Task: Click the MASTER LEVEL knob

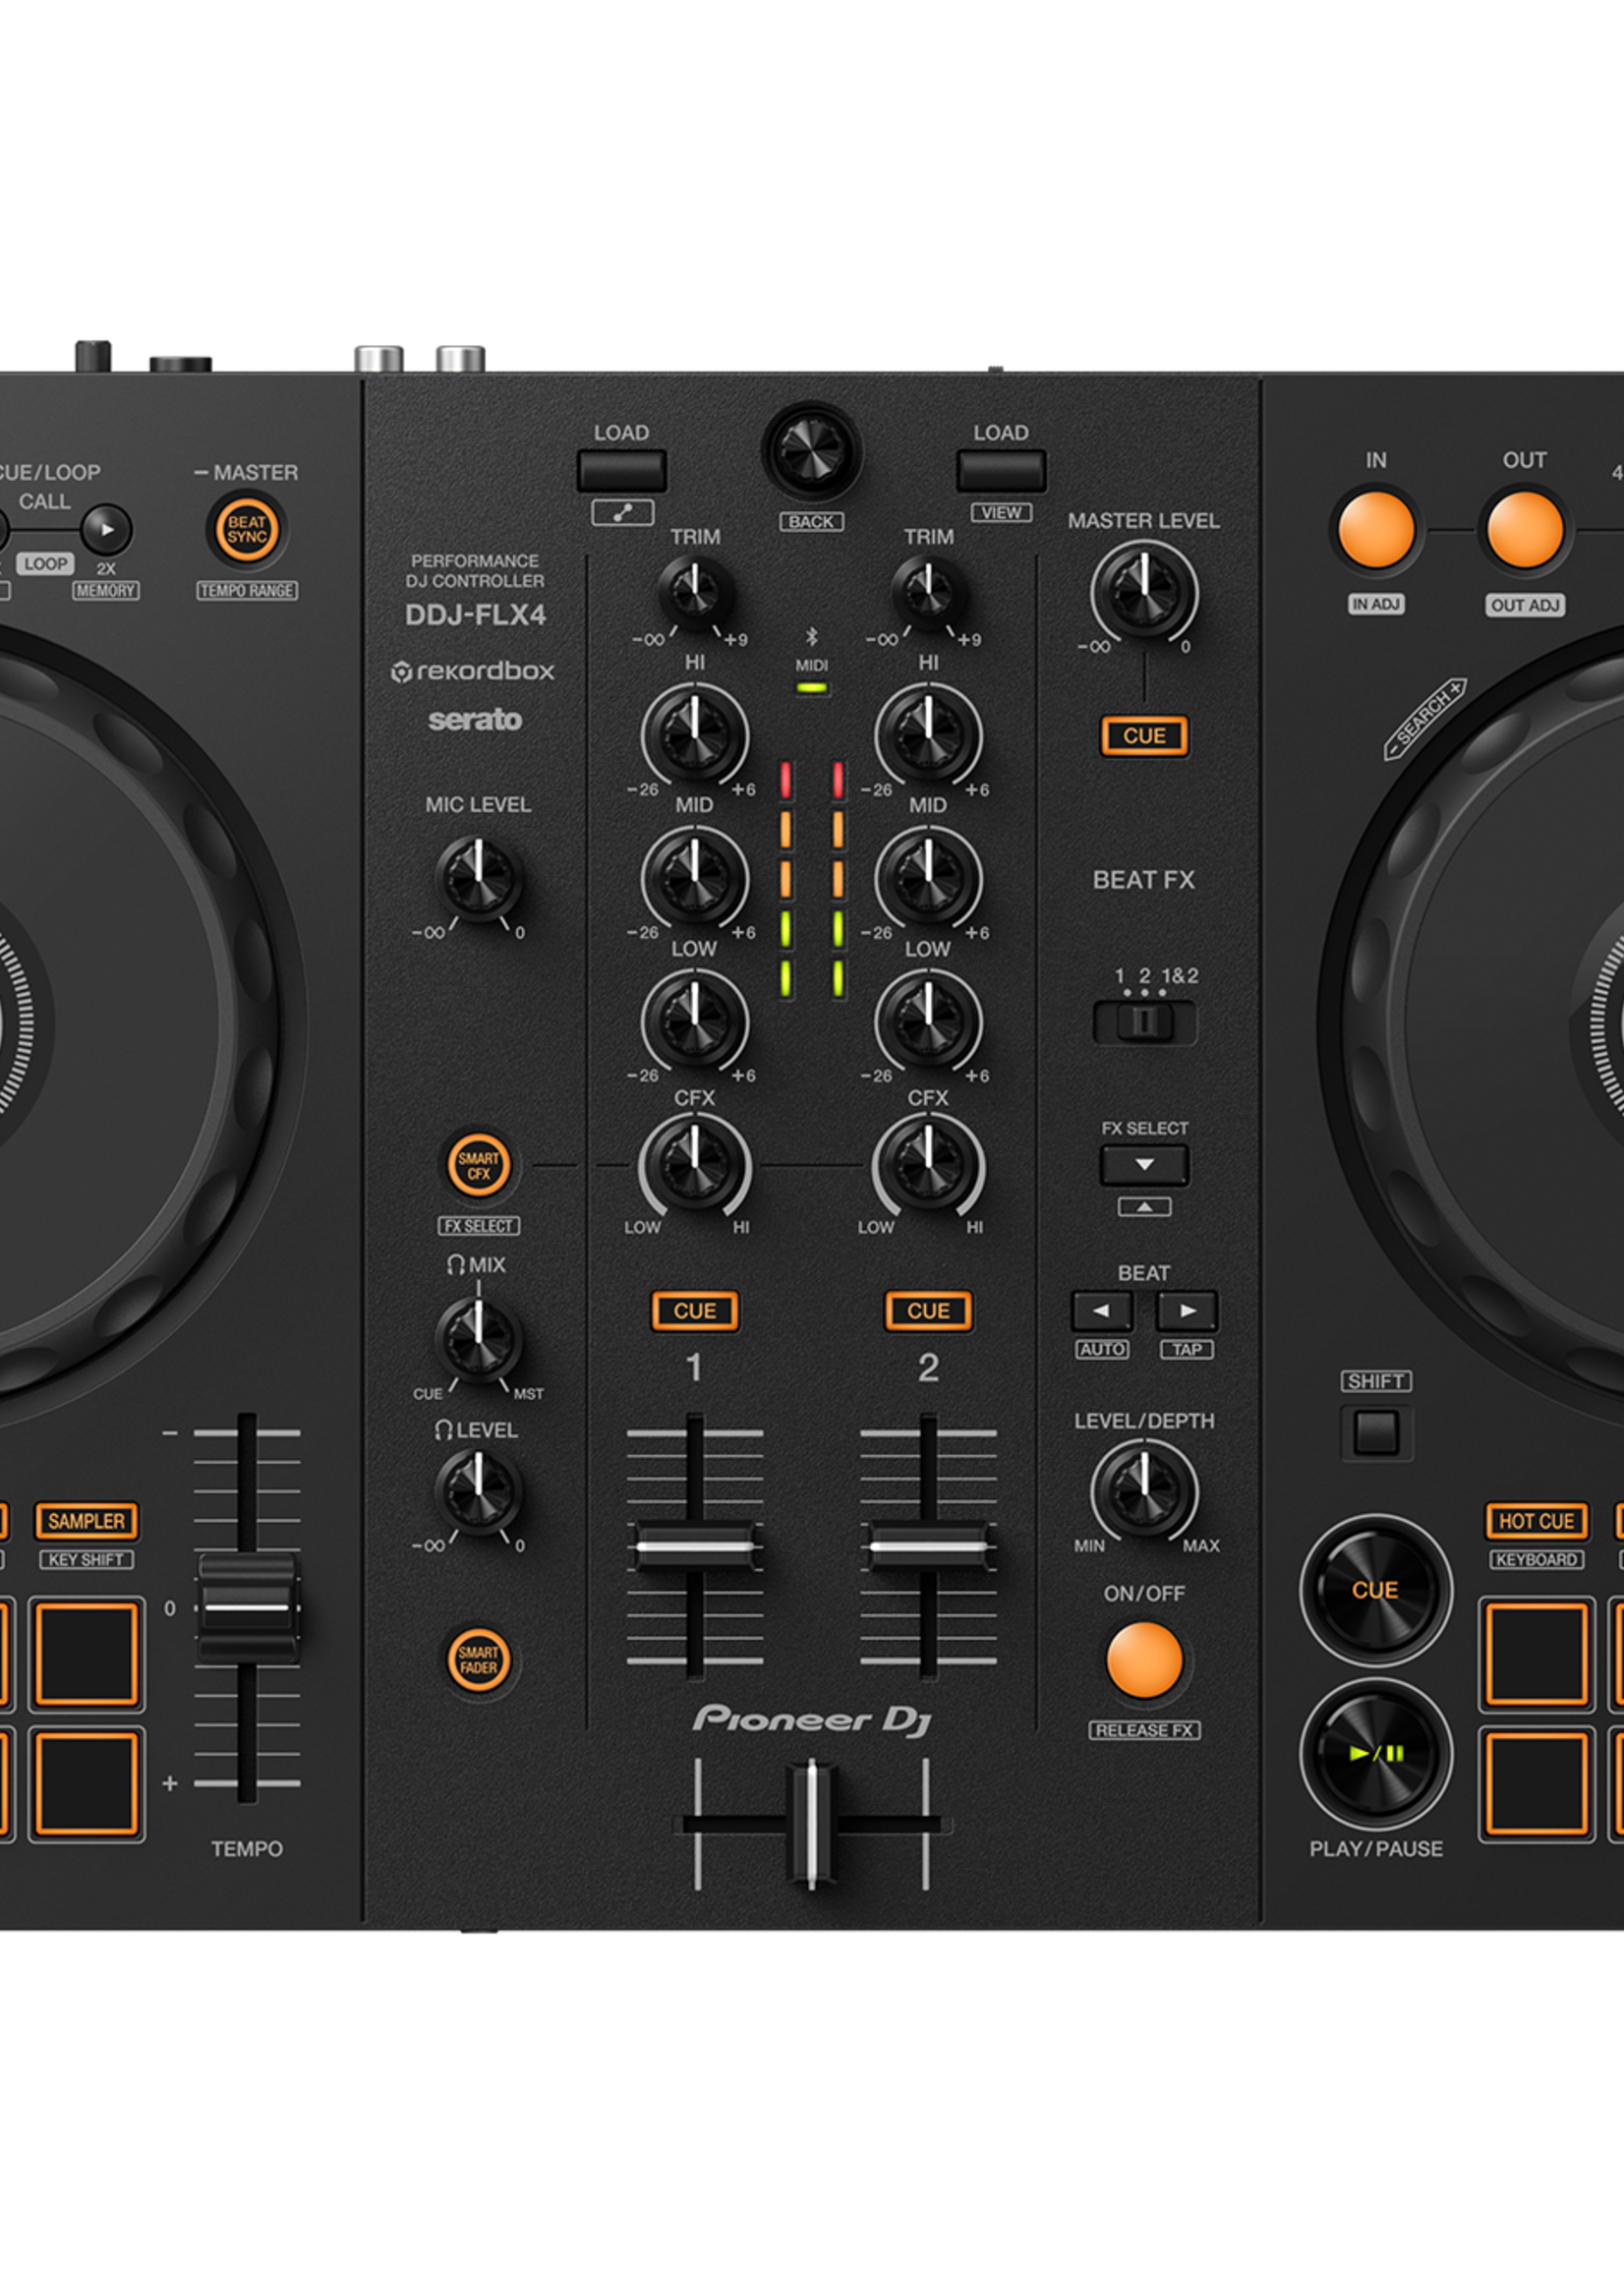Action: [1144, 592]
